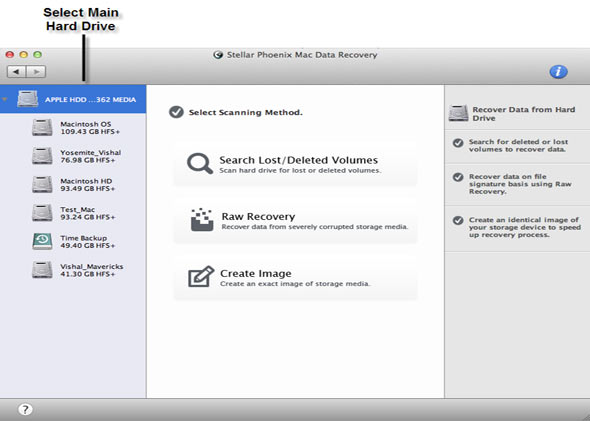Image resolution: width=590 pixels, height=421 pixels.
Task: Go back with the left arrow button
Action: tap(17, 71)
